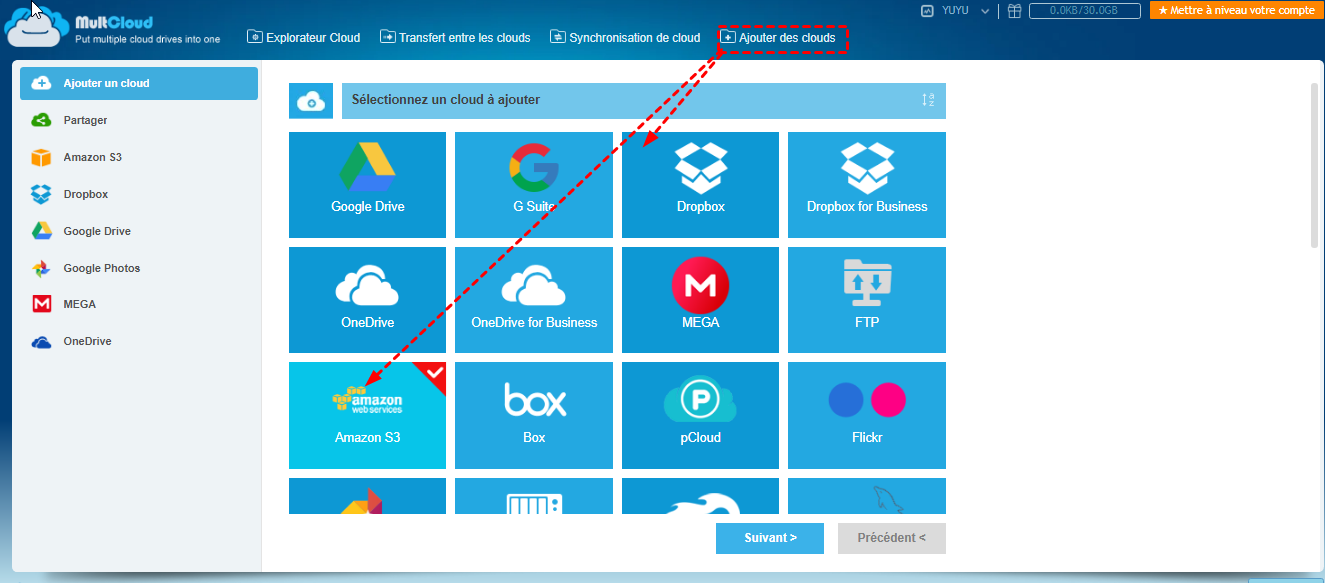Screen dimensions: 1325x583
Task: Choose the Flickr tile
Action: tap(867, 415)
